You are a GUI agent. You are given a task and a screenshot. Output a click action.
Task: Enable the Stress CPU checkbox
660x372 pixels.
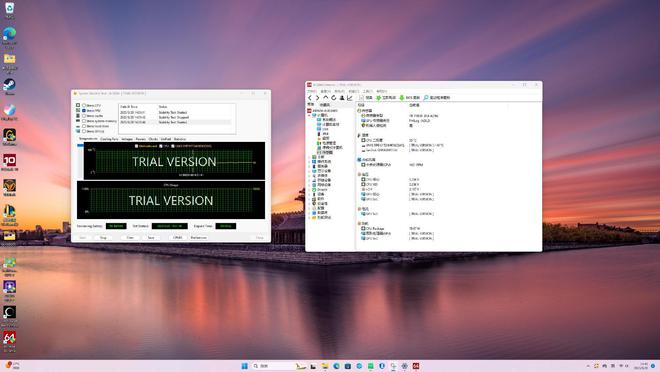pos(84,105)
